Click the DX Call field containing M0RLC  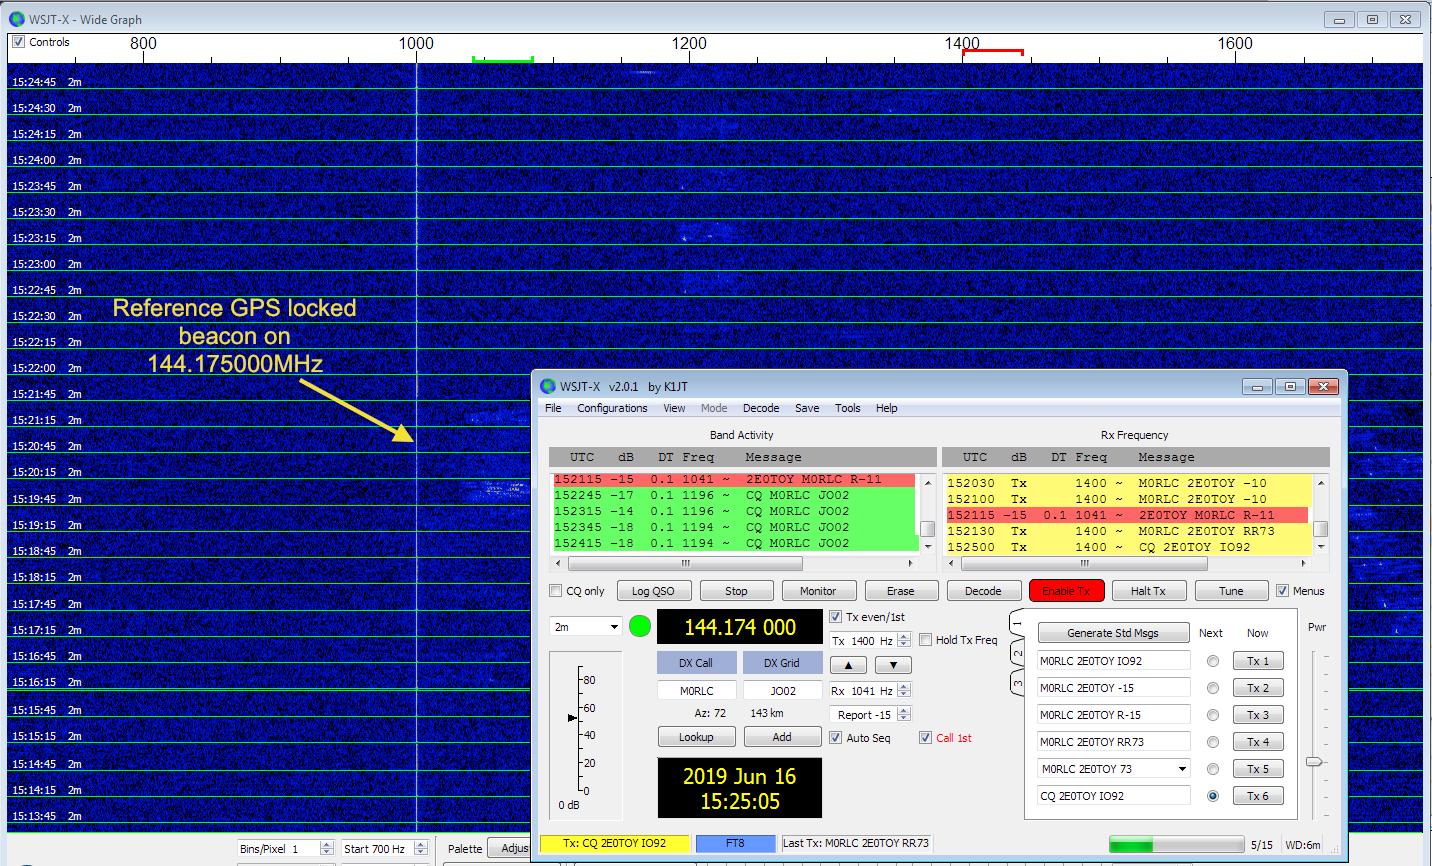click(697, 691)
